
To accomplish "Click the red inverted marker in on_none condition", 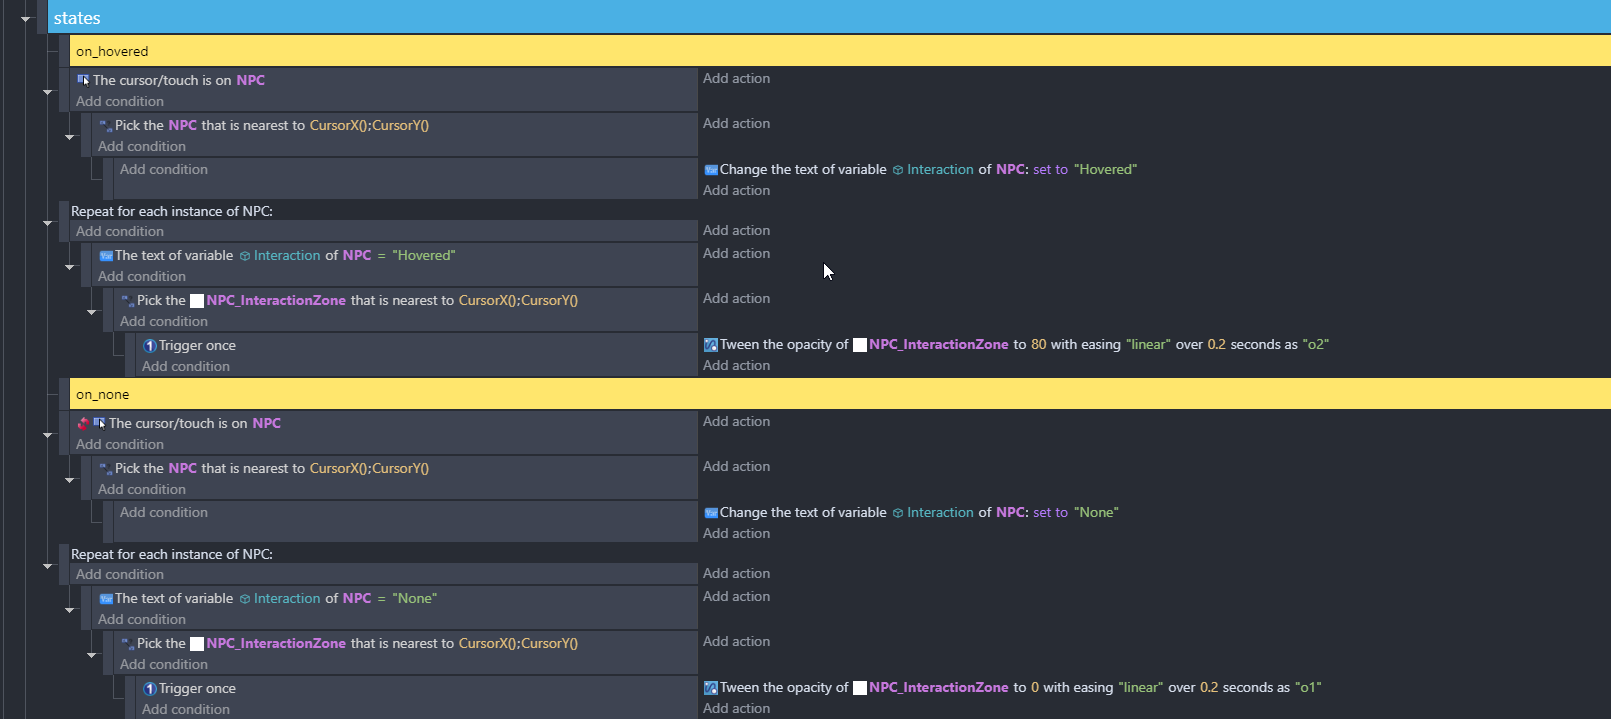I will tap(83, 423).
